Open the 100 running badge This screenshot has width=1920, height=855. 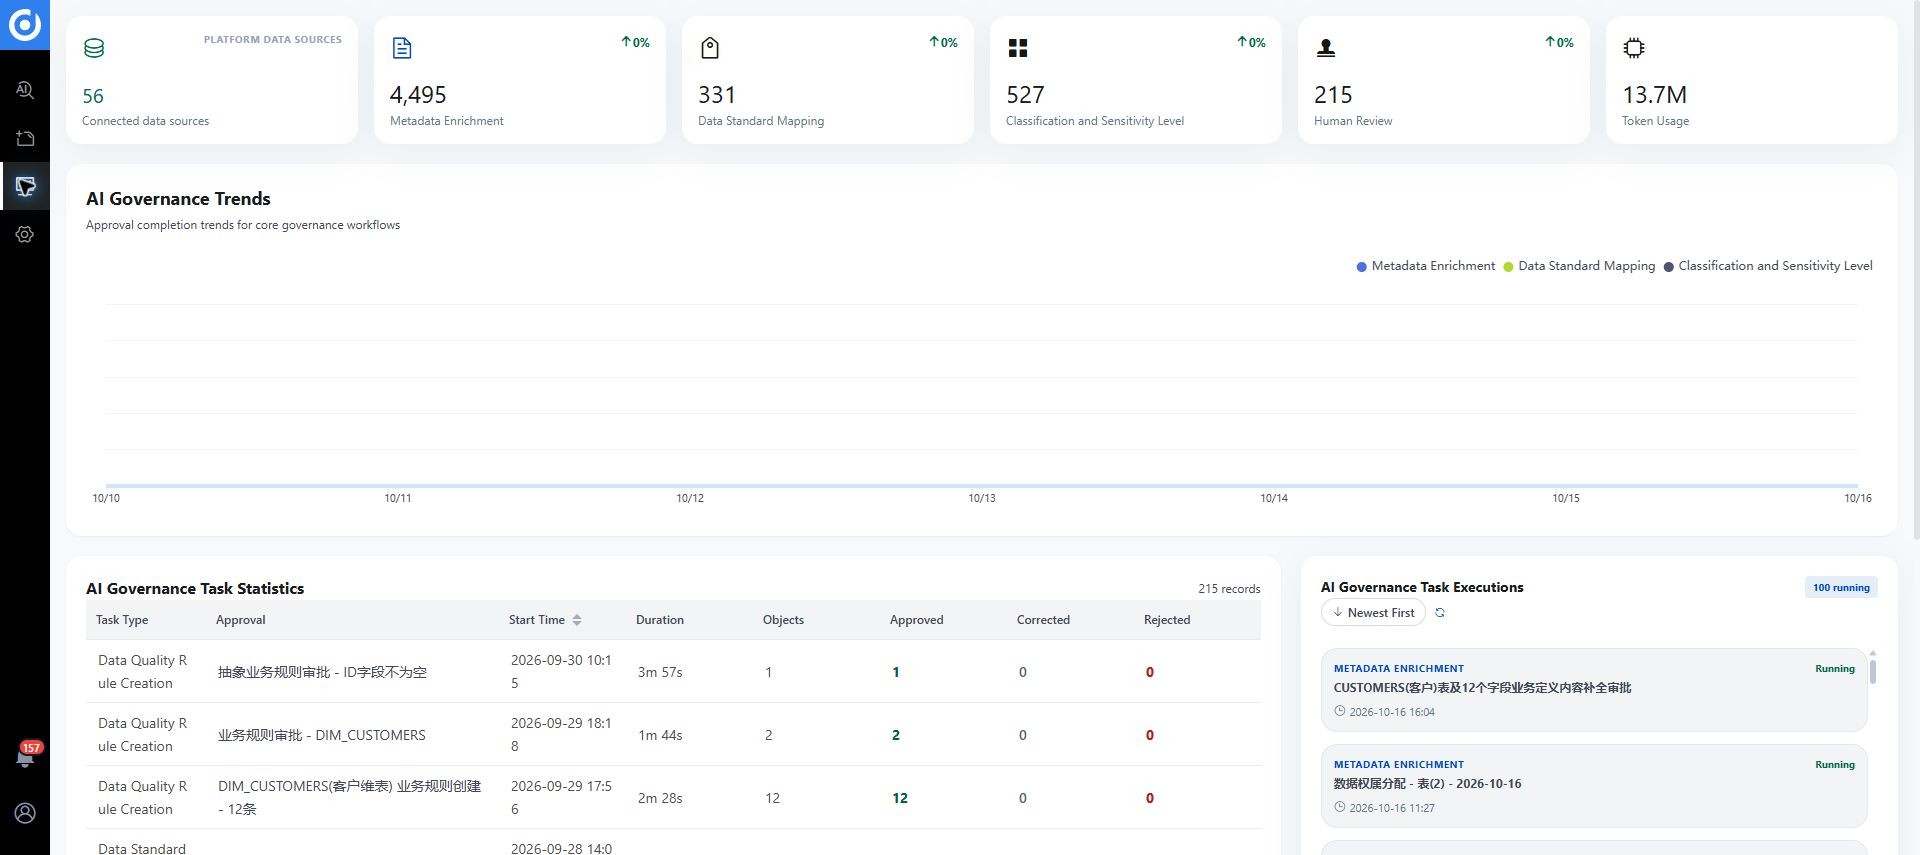(x=1841, y=588)
